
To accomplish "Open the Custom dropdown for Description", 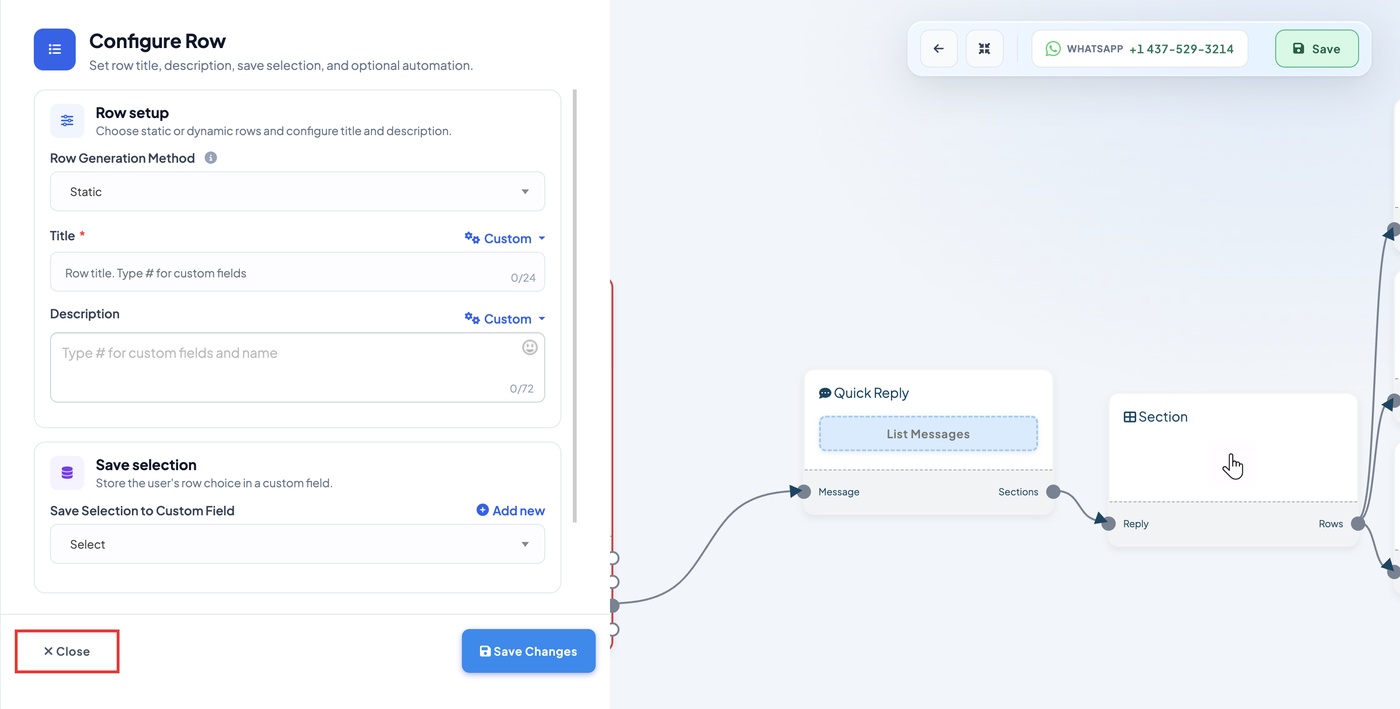I will [x=506, y=319].
